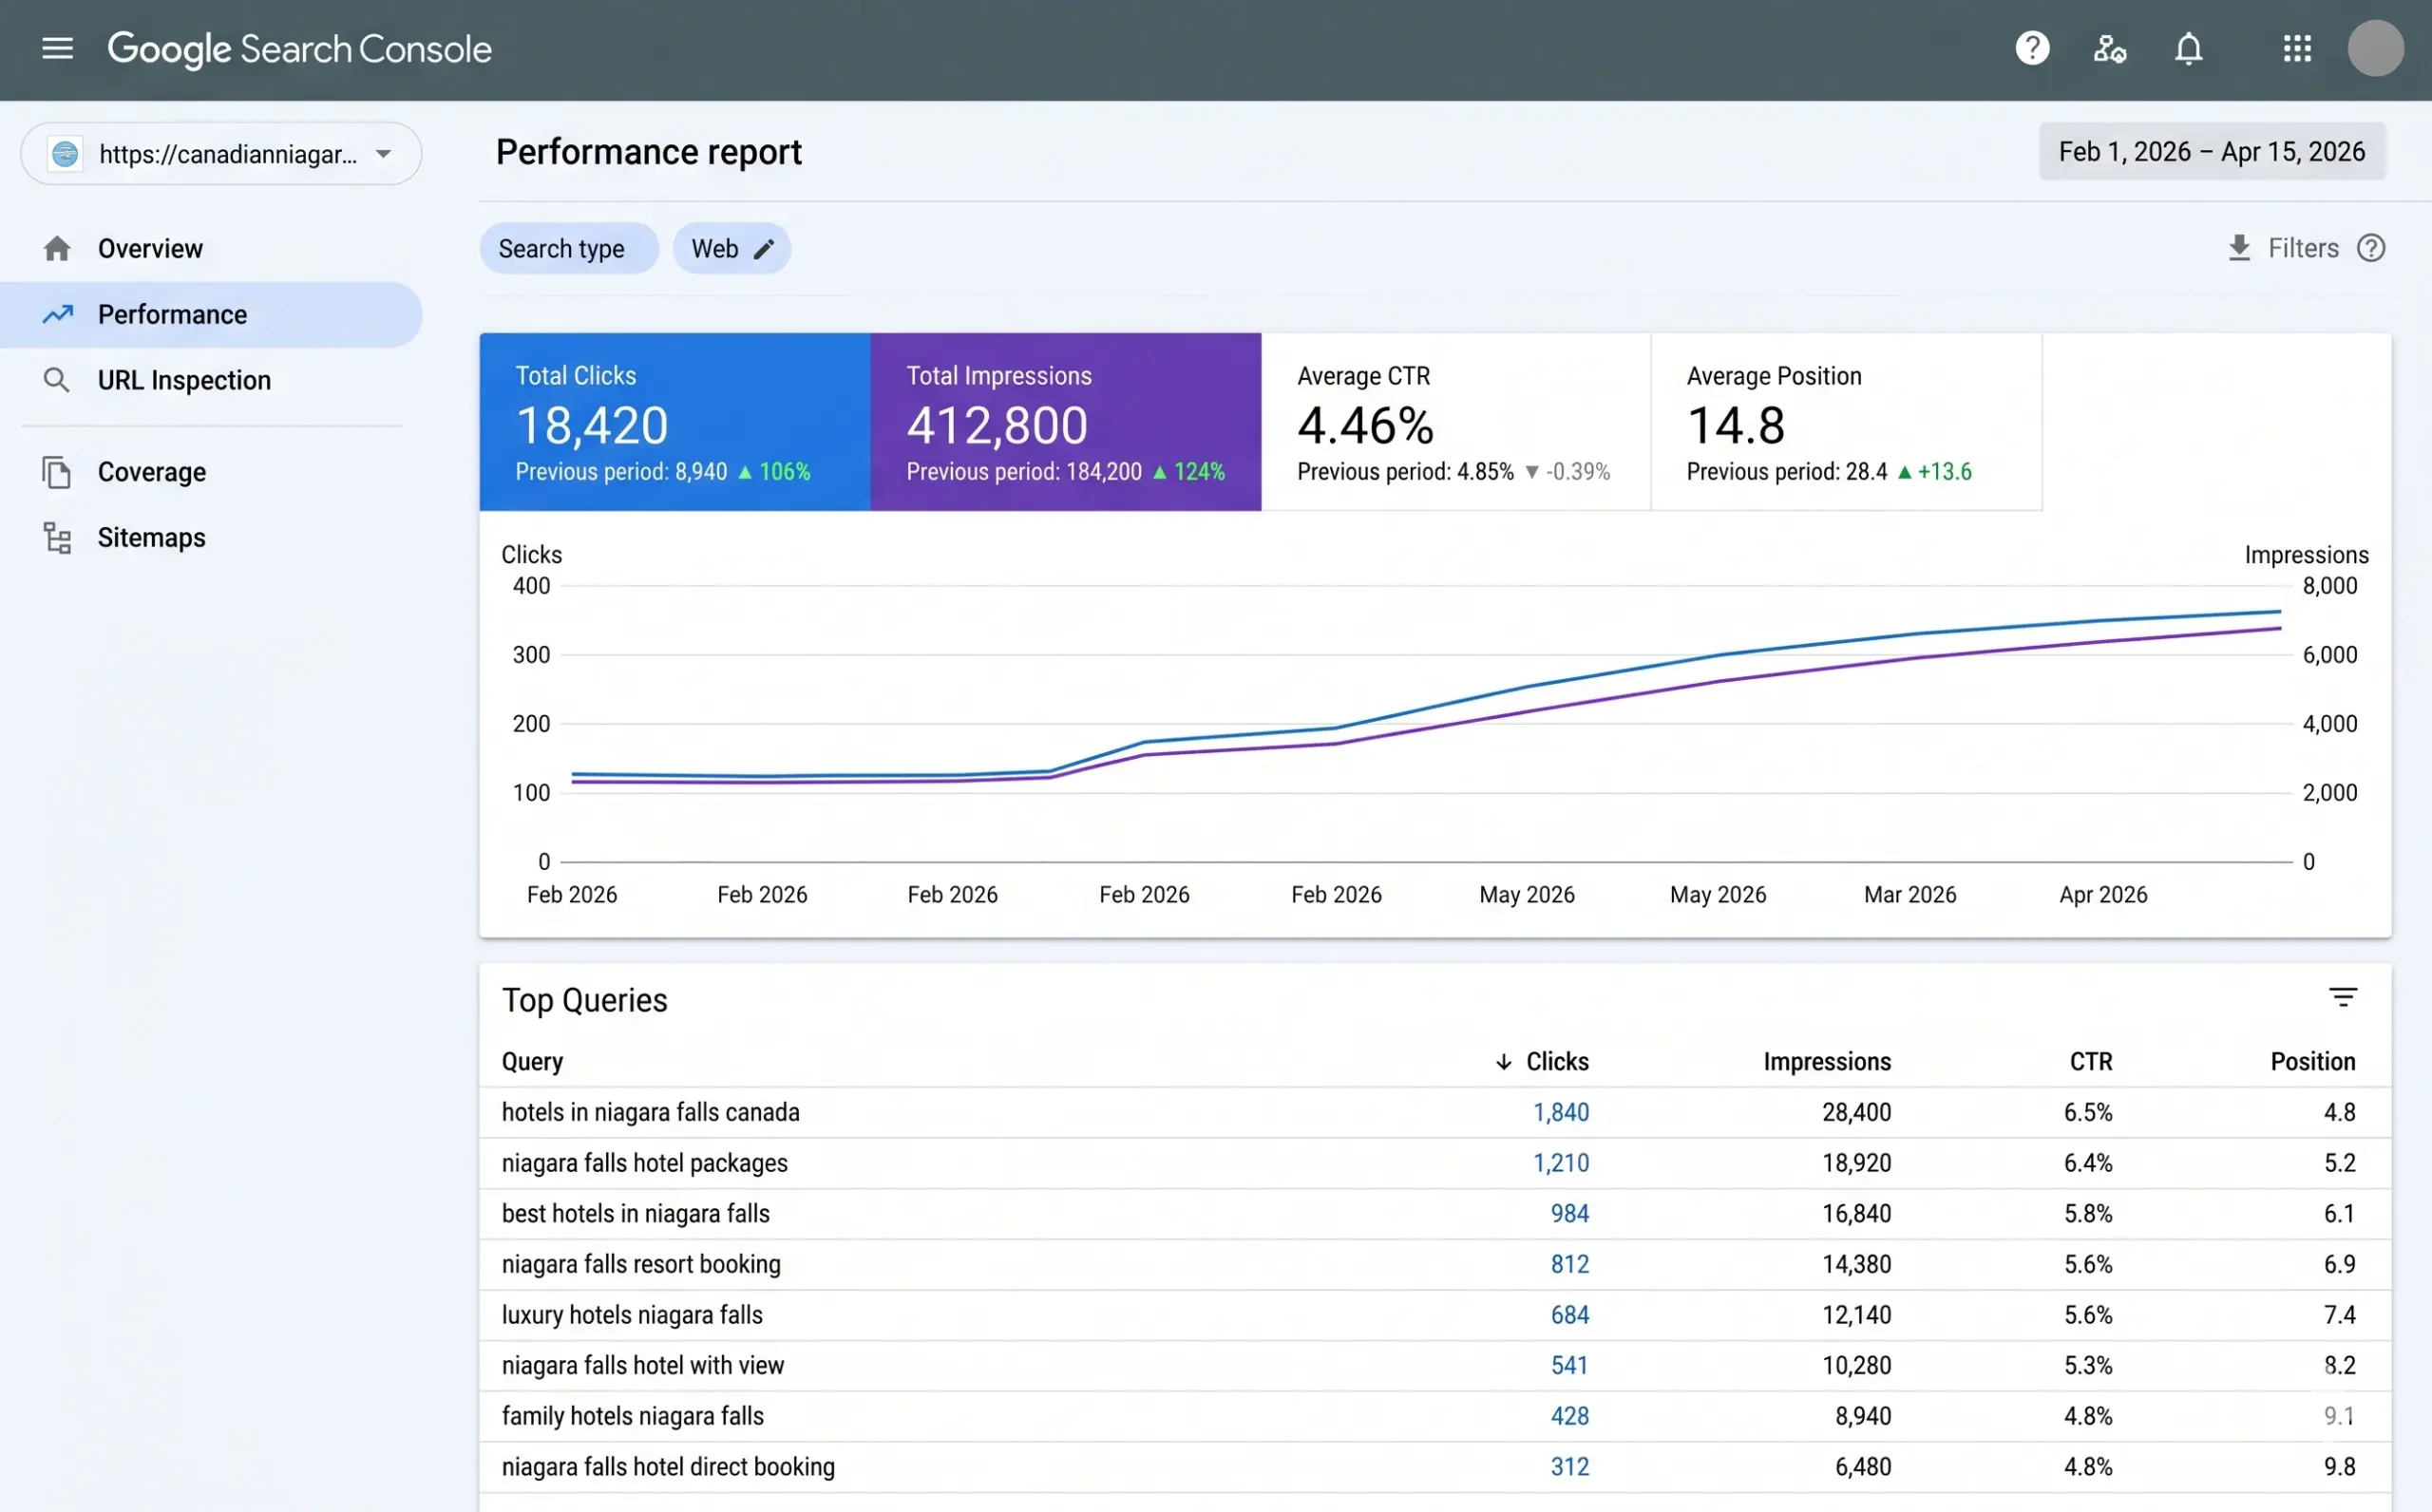Click the 1,210 clicks value

1561,1163
